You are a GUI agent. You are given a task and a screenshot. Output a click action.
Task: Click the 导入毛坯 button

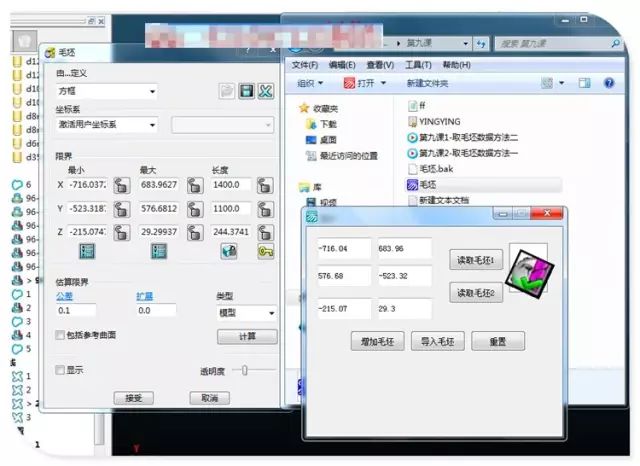click(438, 341)
